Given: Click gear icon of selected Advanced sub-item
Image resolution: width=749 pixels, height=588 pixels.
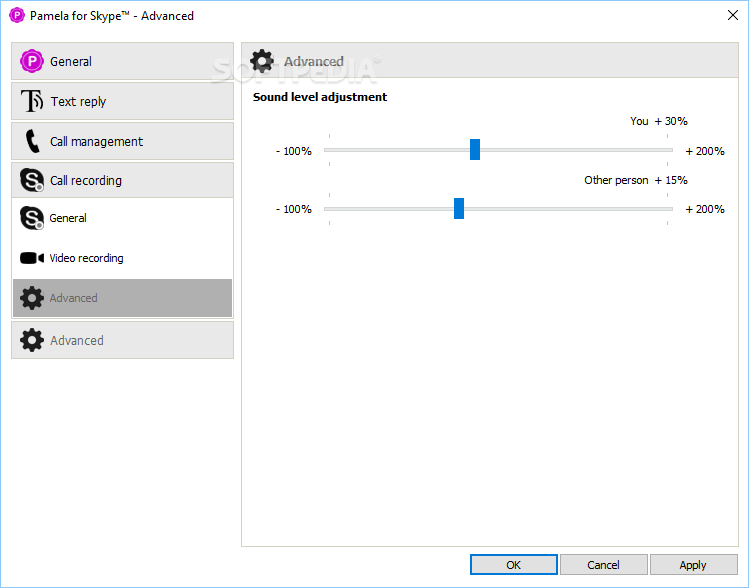Looking at the screenshot, I should click(32, 298).
